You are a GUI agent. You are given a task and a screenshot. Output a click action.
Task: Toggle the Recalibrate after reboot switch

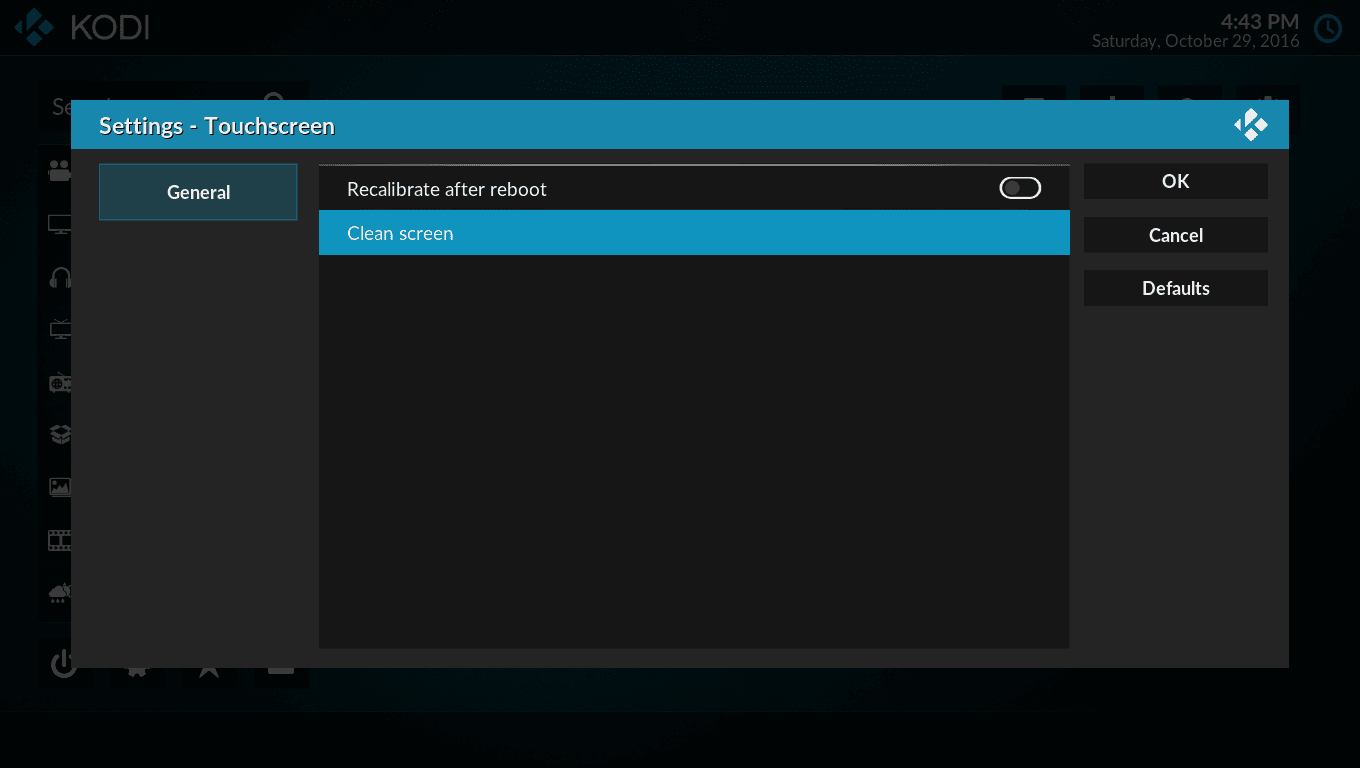(1020, 188)
